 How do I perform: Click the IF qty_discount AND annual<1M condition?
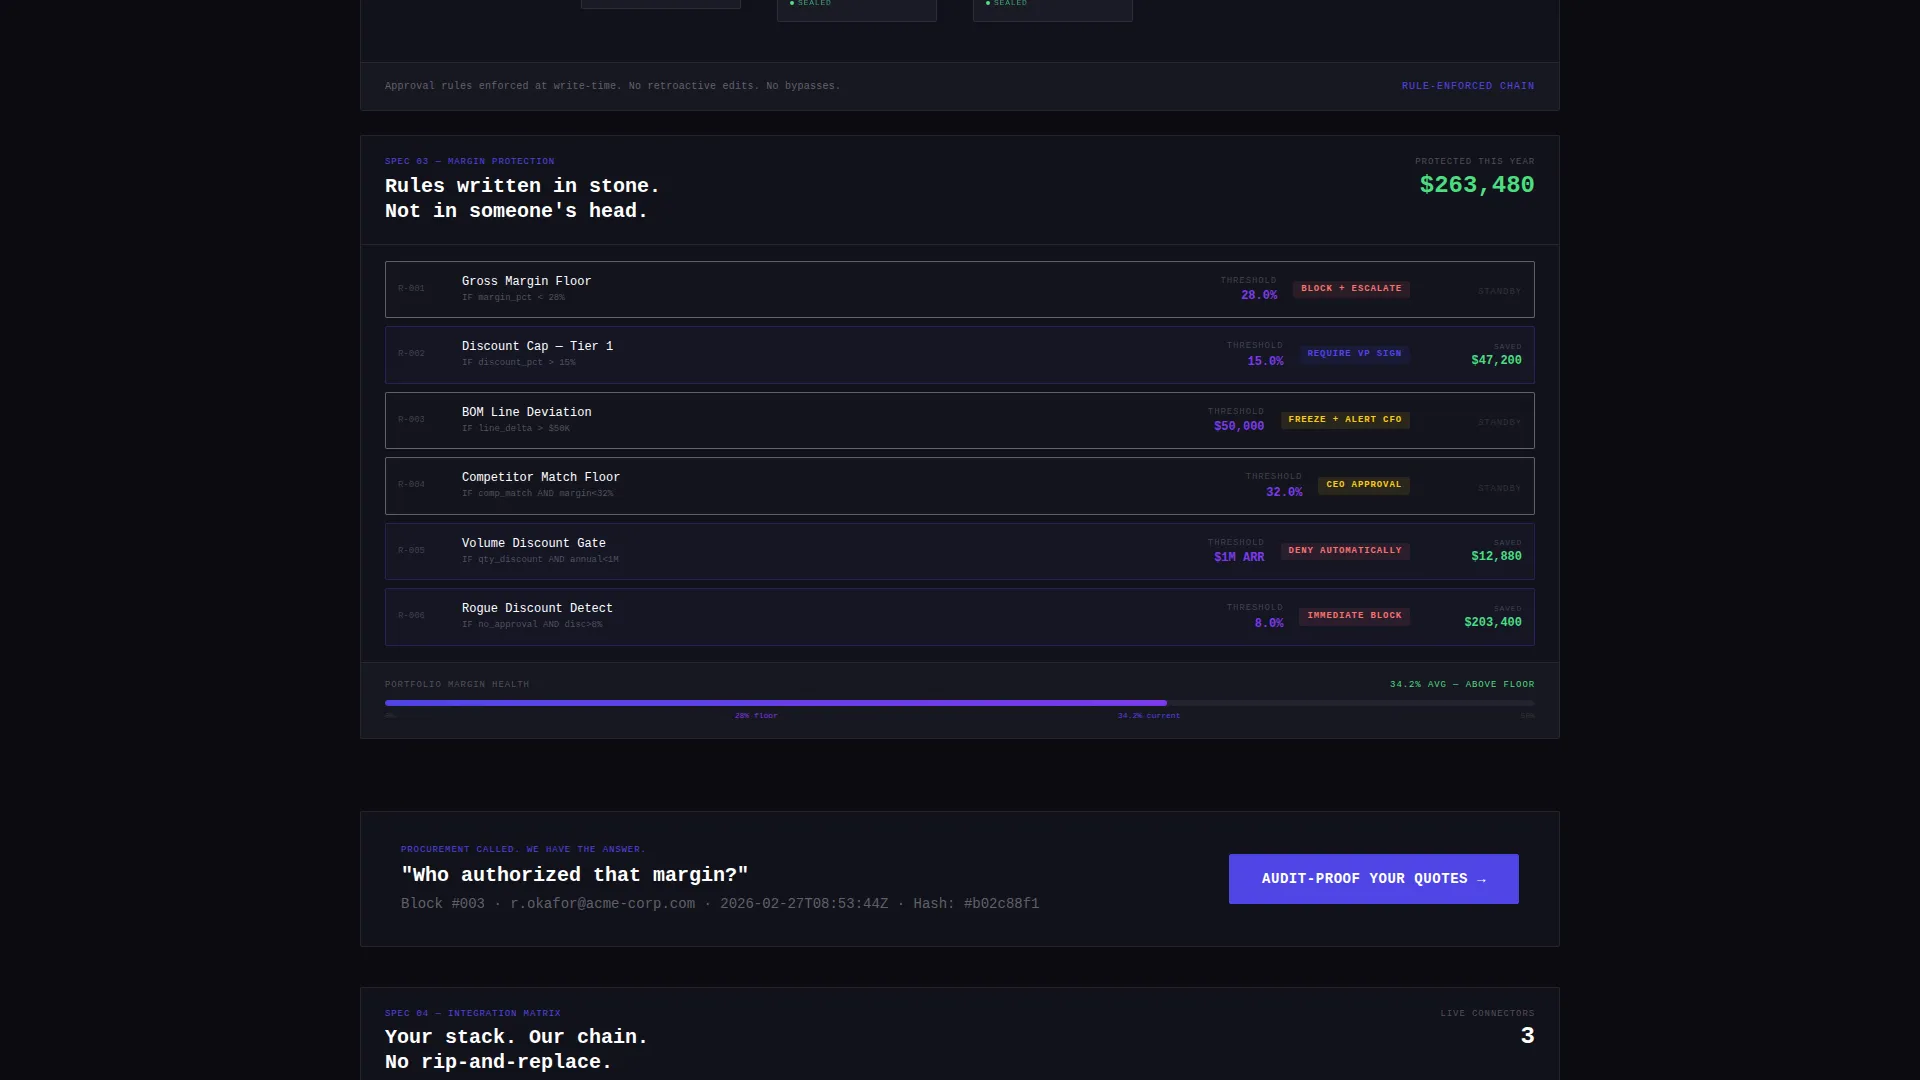tap(540, 560)
